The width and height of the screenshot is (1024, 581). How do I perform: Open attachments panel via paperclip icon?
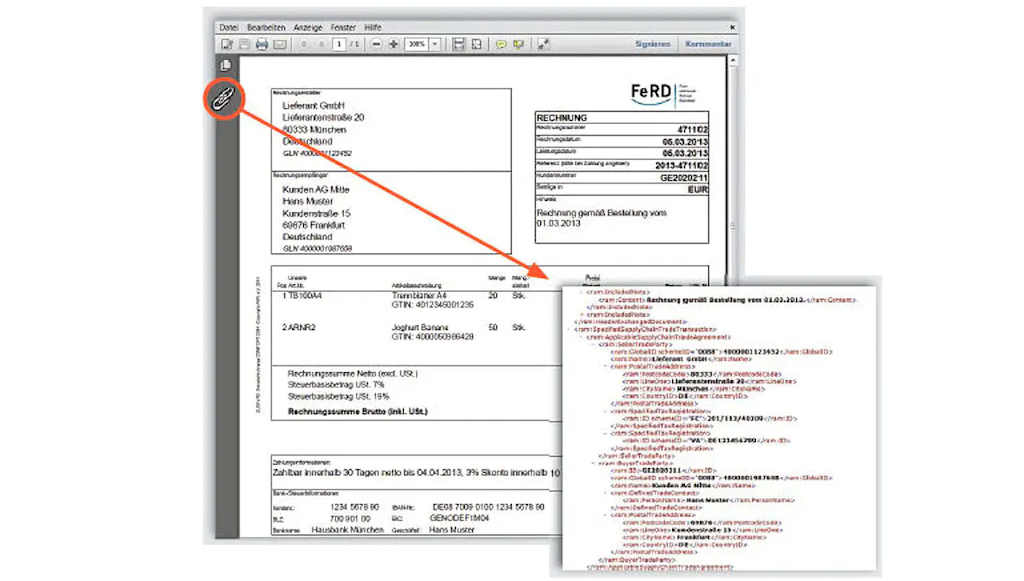[224, 99]
